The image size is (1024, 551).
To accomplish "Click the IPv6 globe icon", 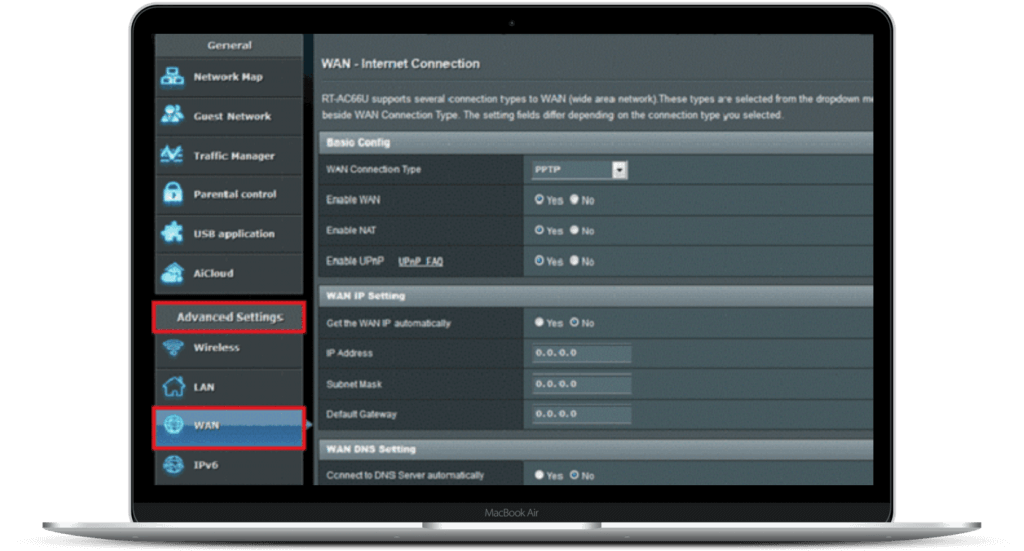I will 173,464.
